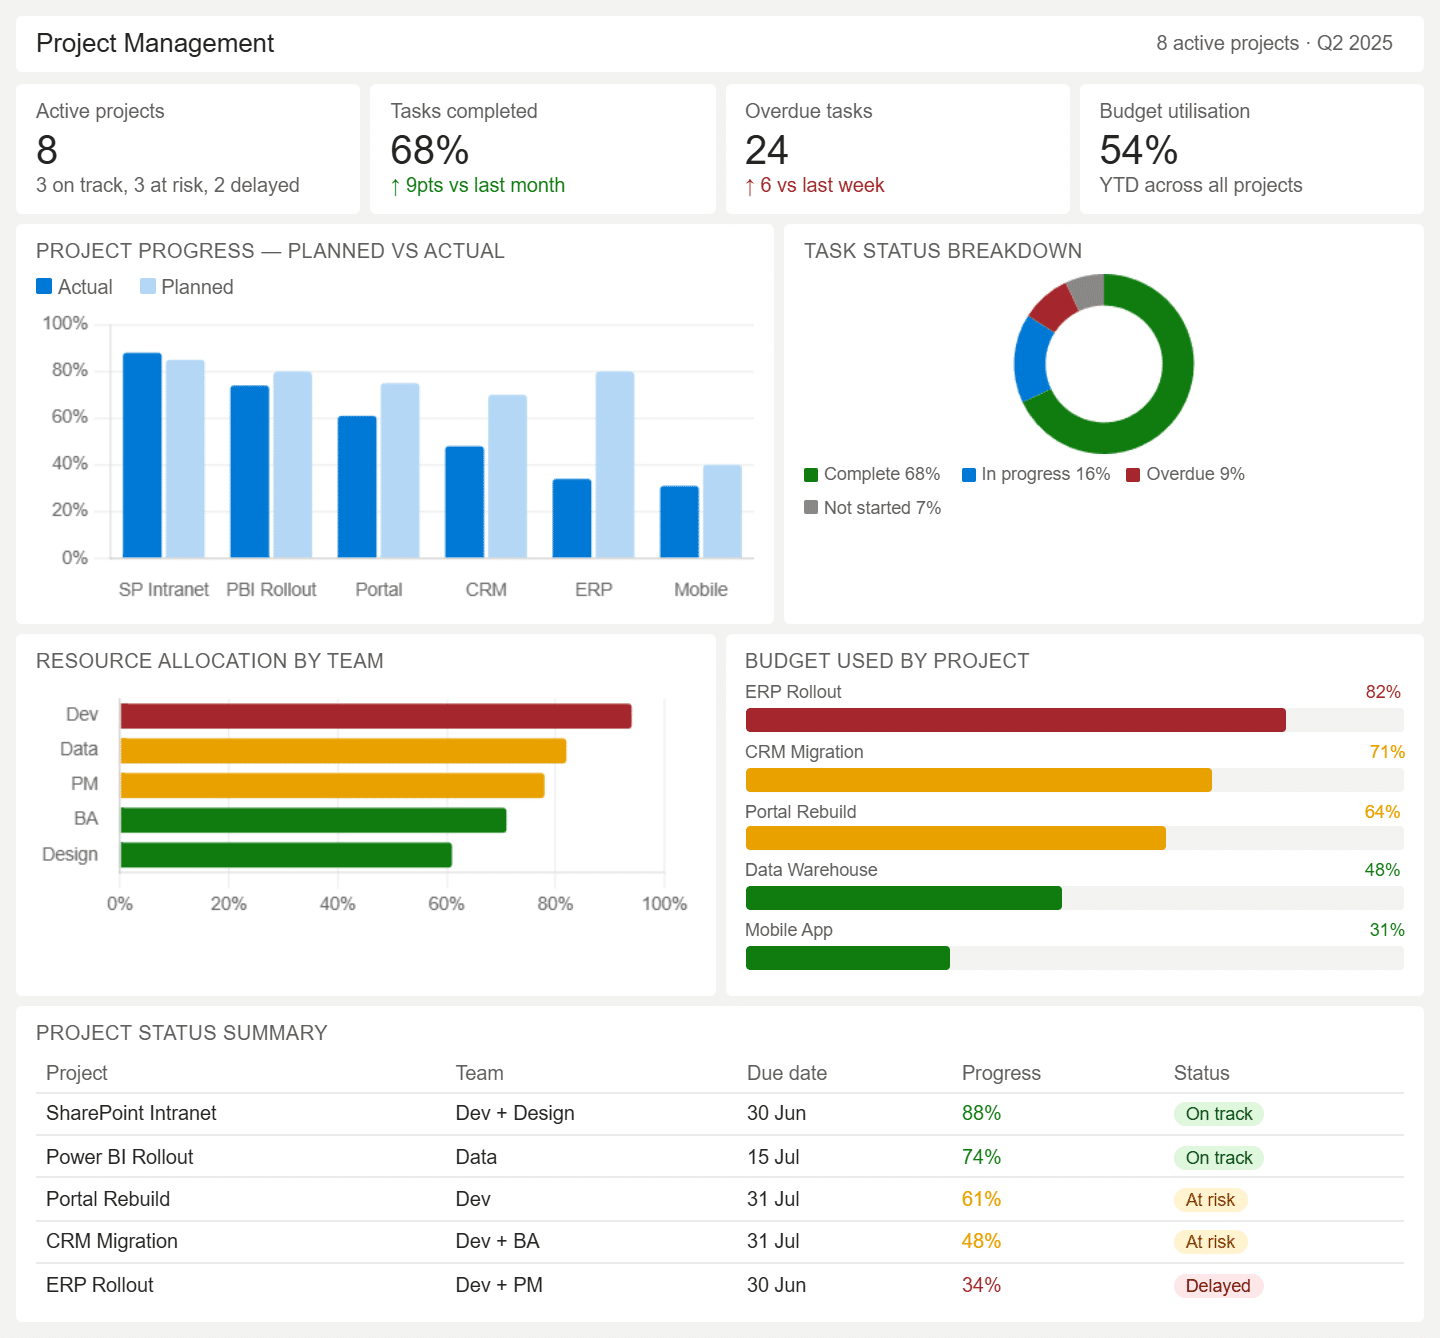Select the SP Intranet actual progress bar

142,455
